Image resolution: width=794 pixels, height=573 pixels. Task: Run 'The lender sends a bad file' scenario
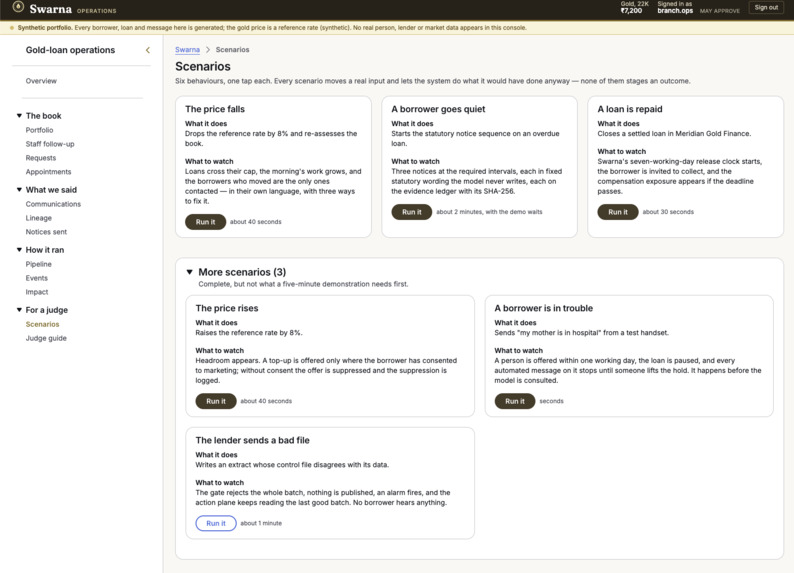coord(216,523)
